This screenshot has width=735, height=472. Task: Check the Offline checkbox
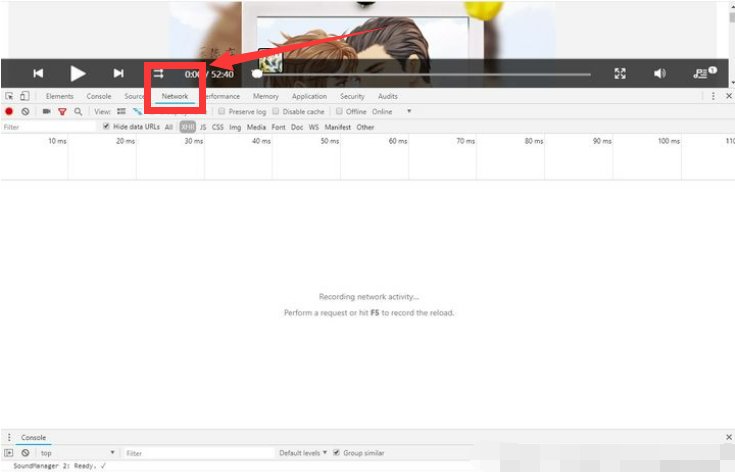(x=339, y=111)
